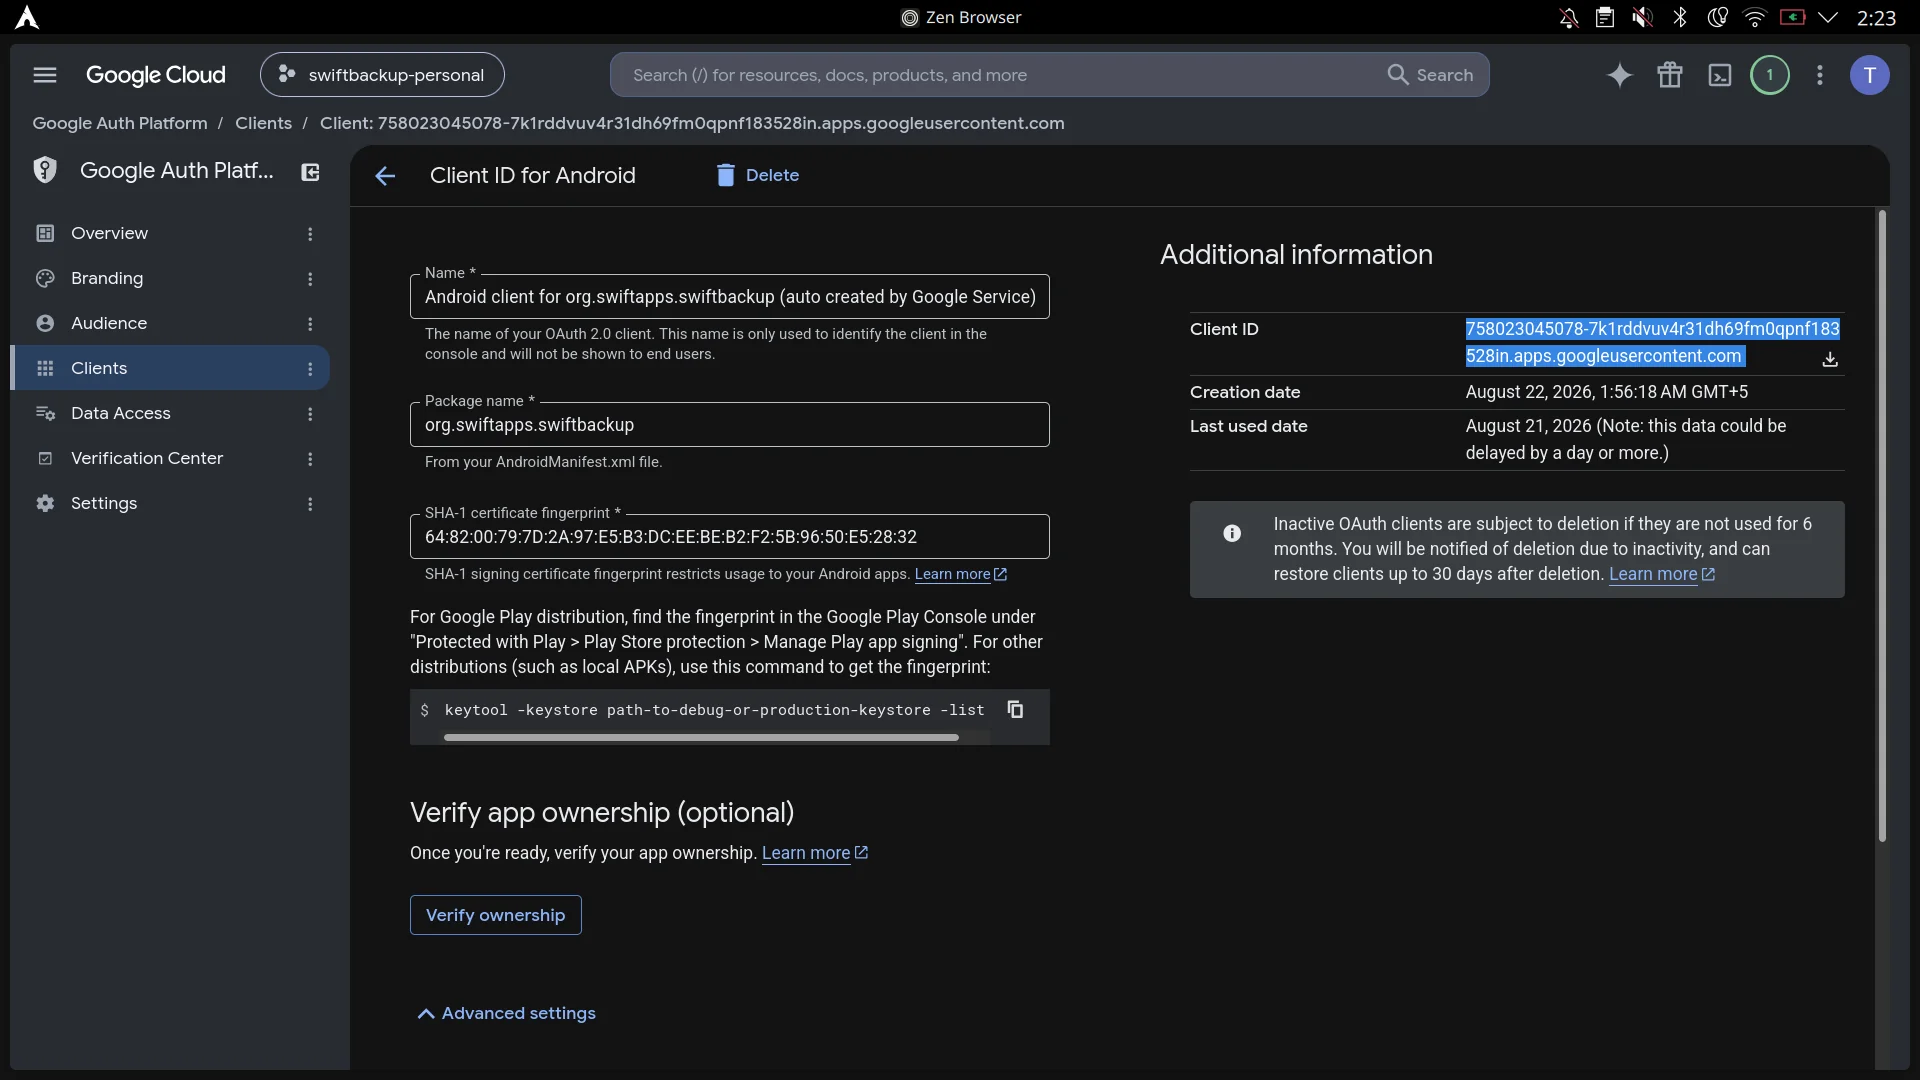Image resolution: width=1920 pixels, height=1080 pixels.
Task: Click the battery status tray icon
Action: [x=1792, y=18]
